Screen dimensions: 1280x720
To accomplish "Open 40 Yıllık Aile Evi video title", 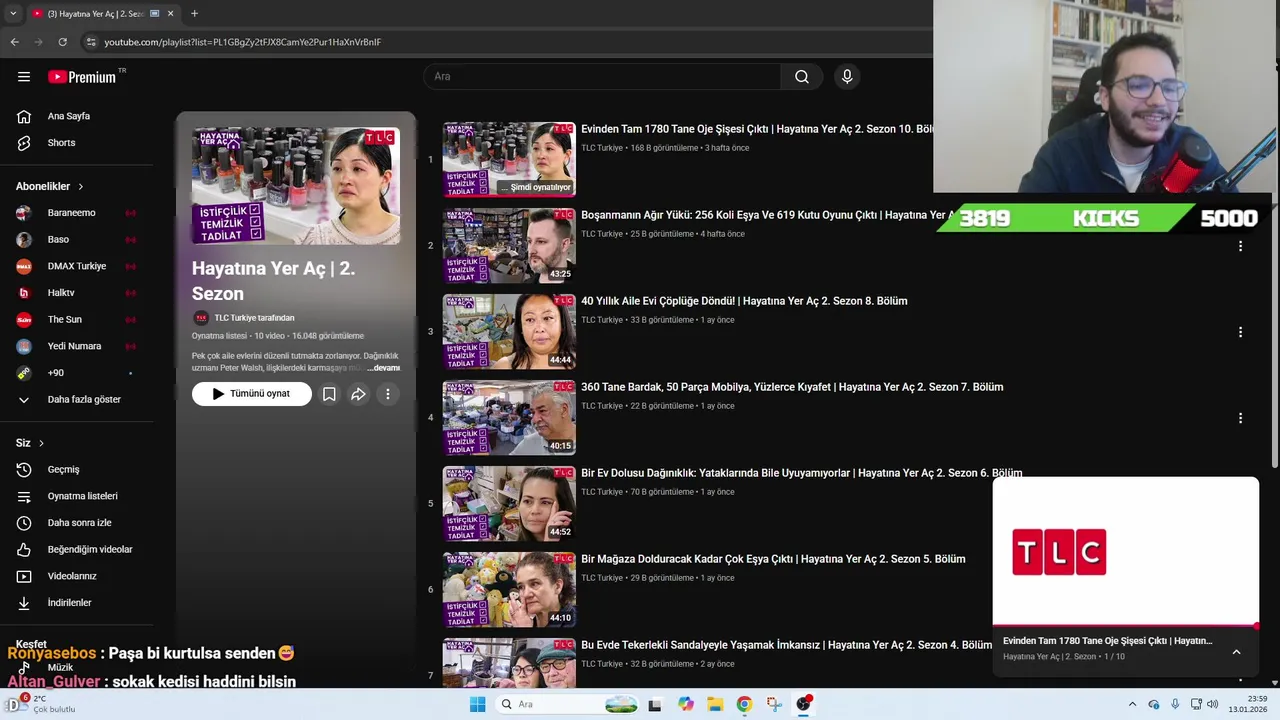I will (x=744, y=301).
